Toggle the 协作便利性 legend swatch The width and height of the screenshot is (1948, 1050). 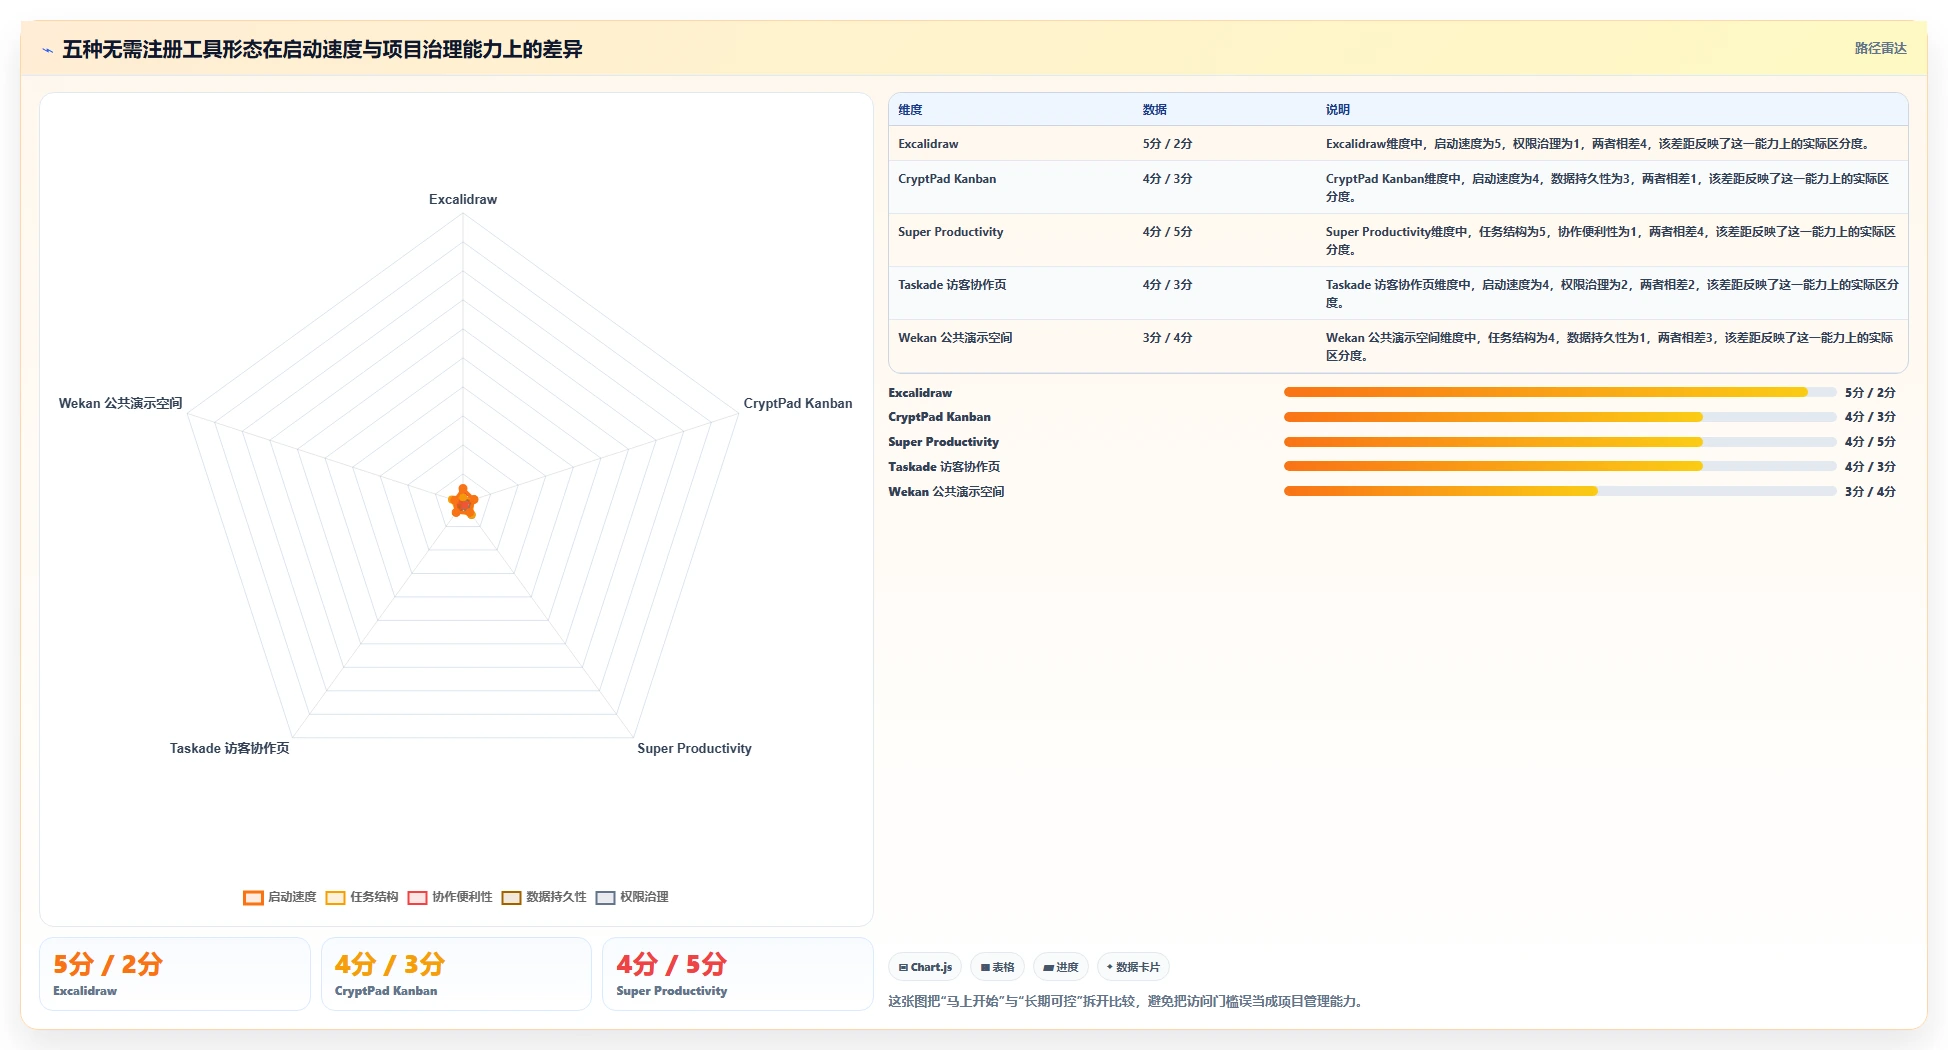(417, 897)
